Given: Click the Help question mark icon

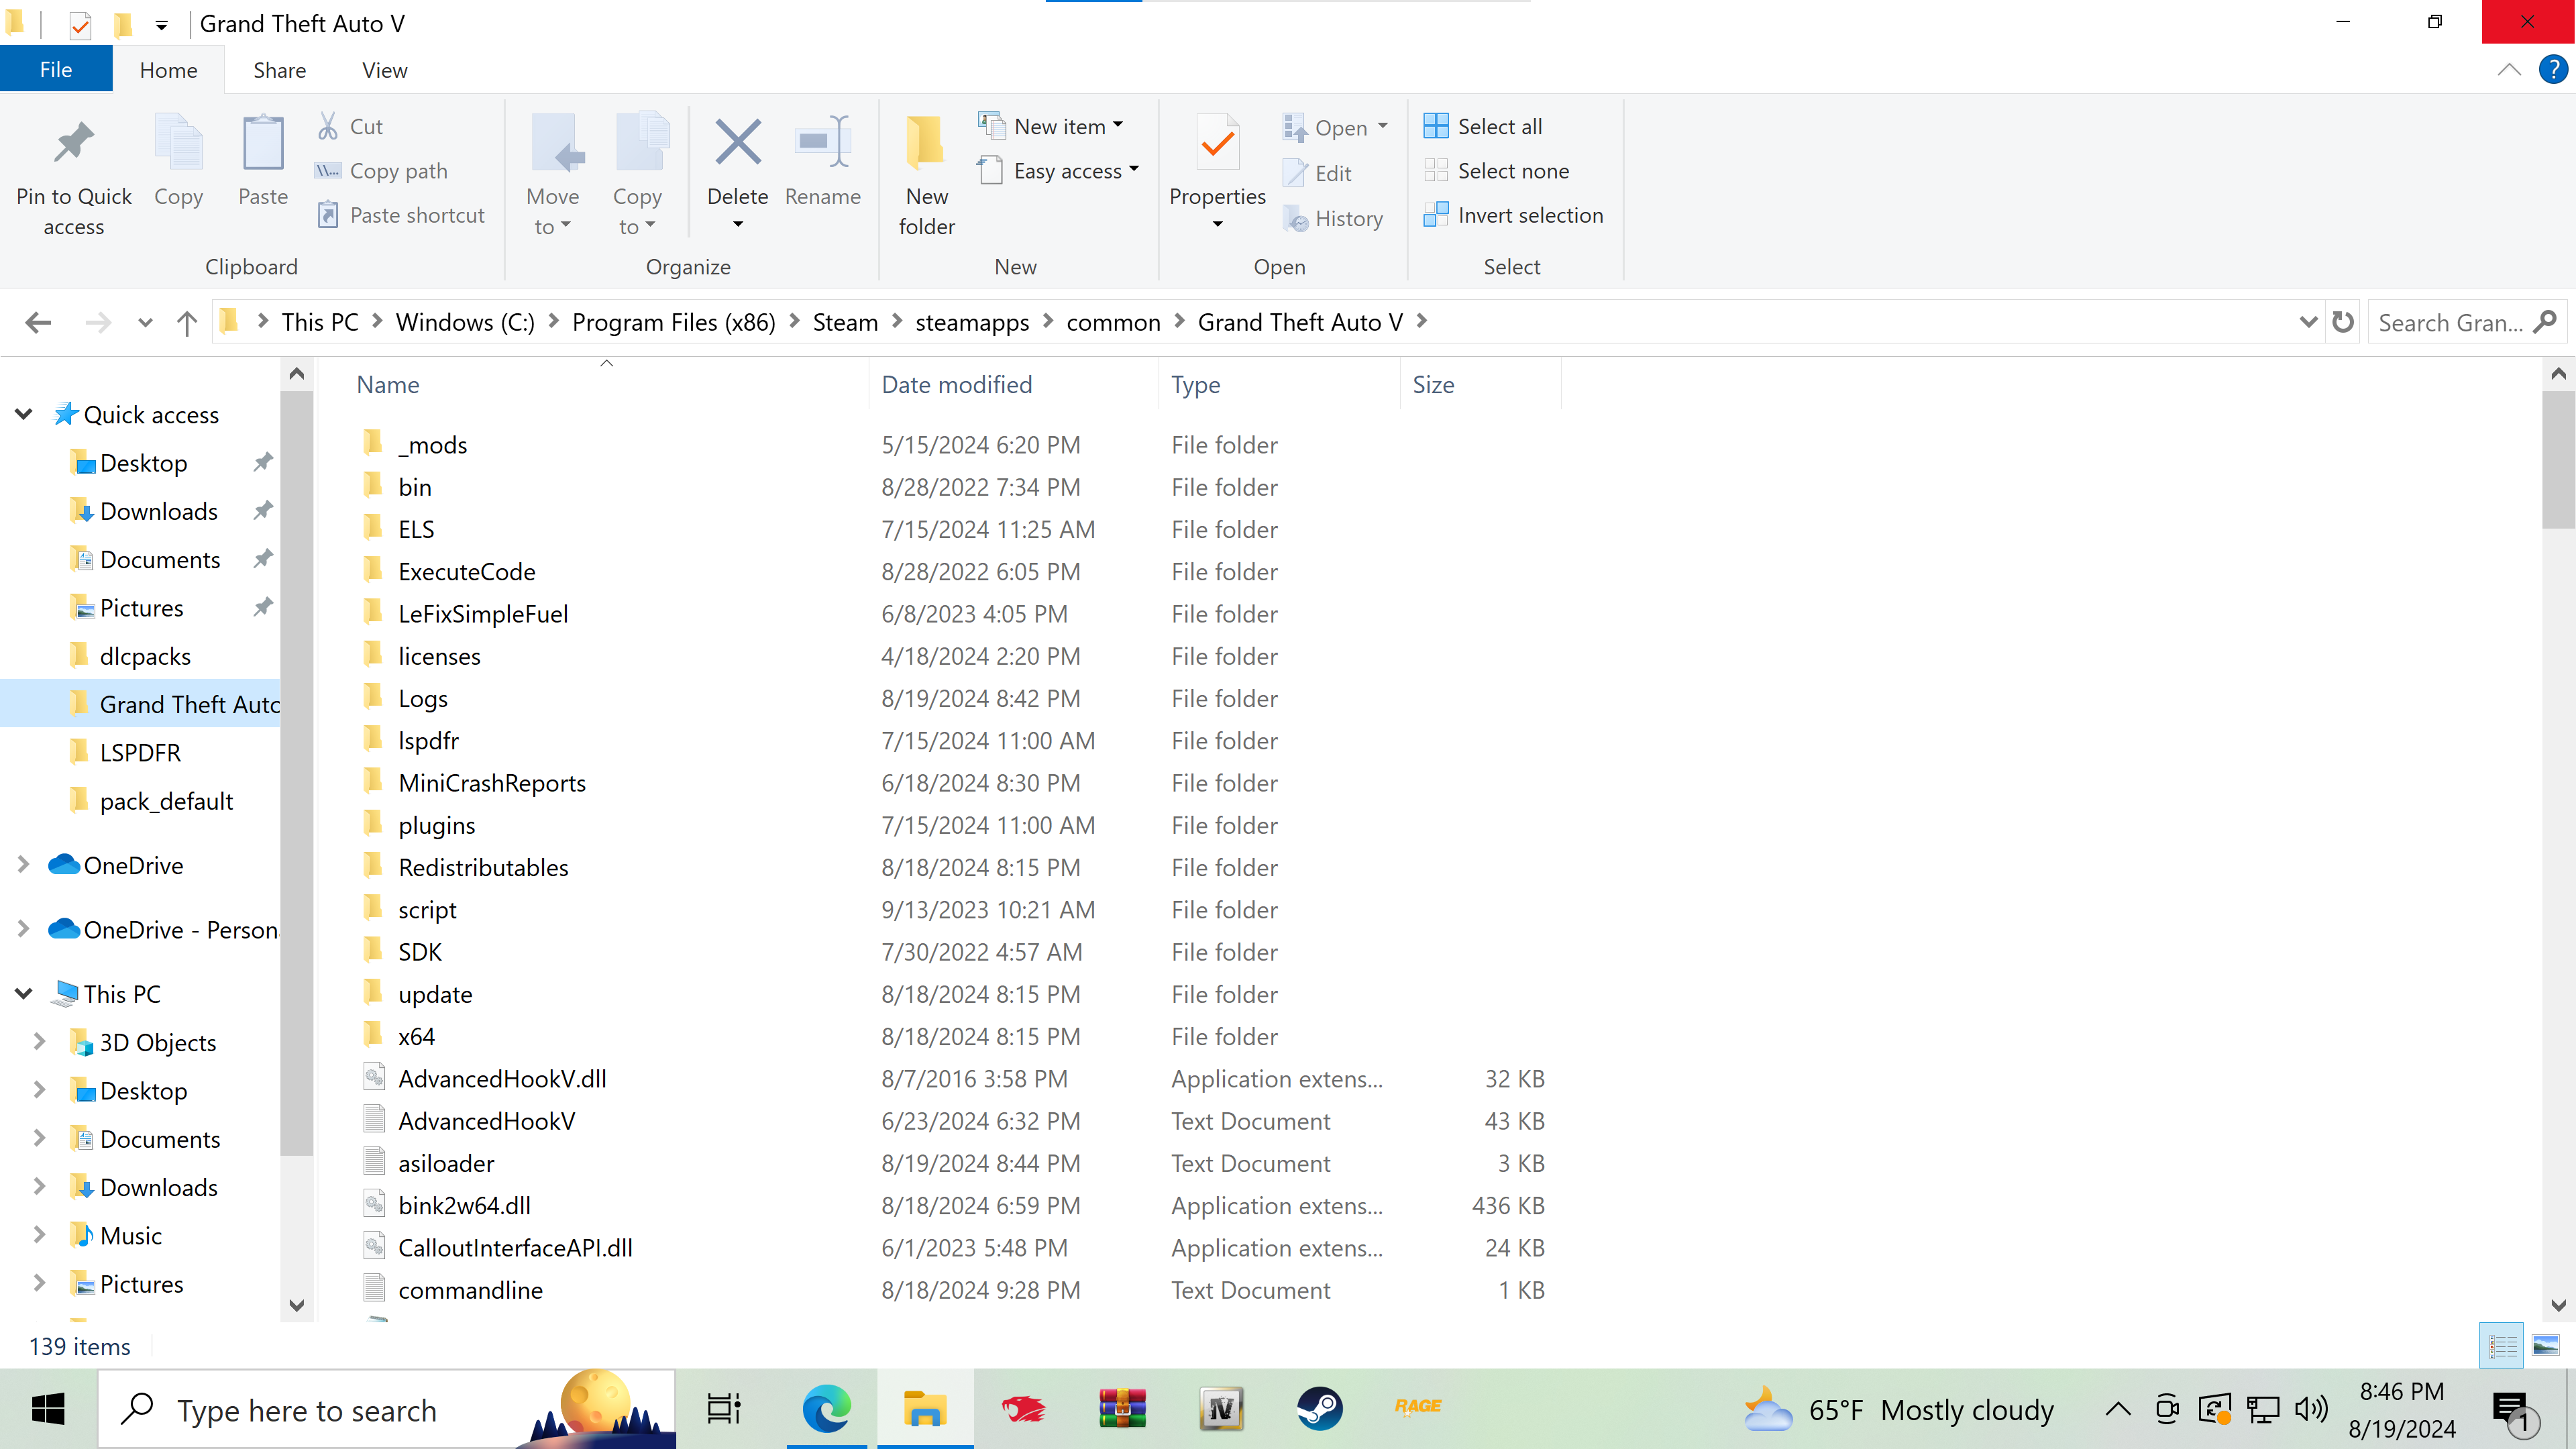Looking at the screenshot, I should point(2553,70).
